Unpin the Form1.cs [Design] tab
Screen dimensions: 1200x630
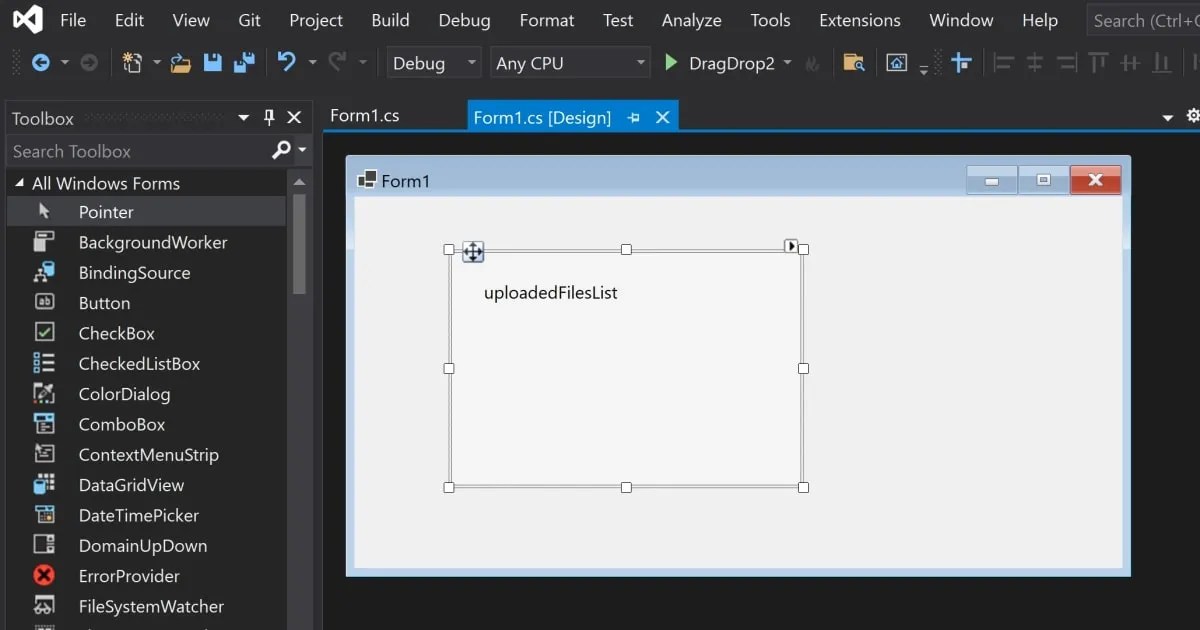633,117
